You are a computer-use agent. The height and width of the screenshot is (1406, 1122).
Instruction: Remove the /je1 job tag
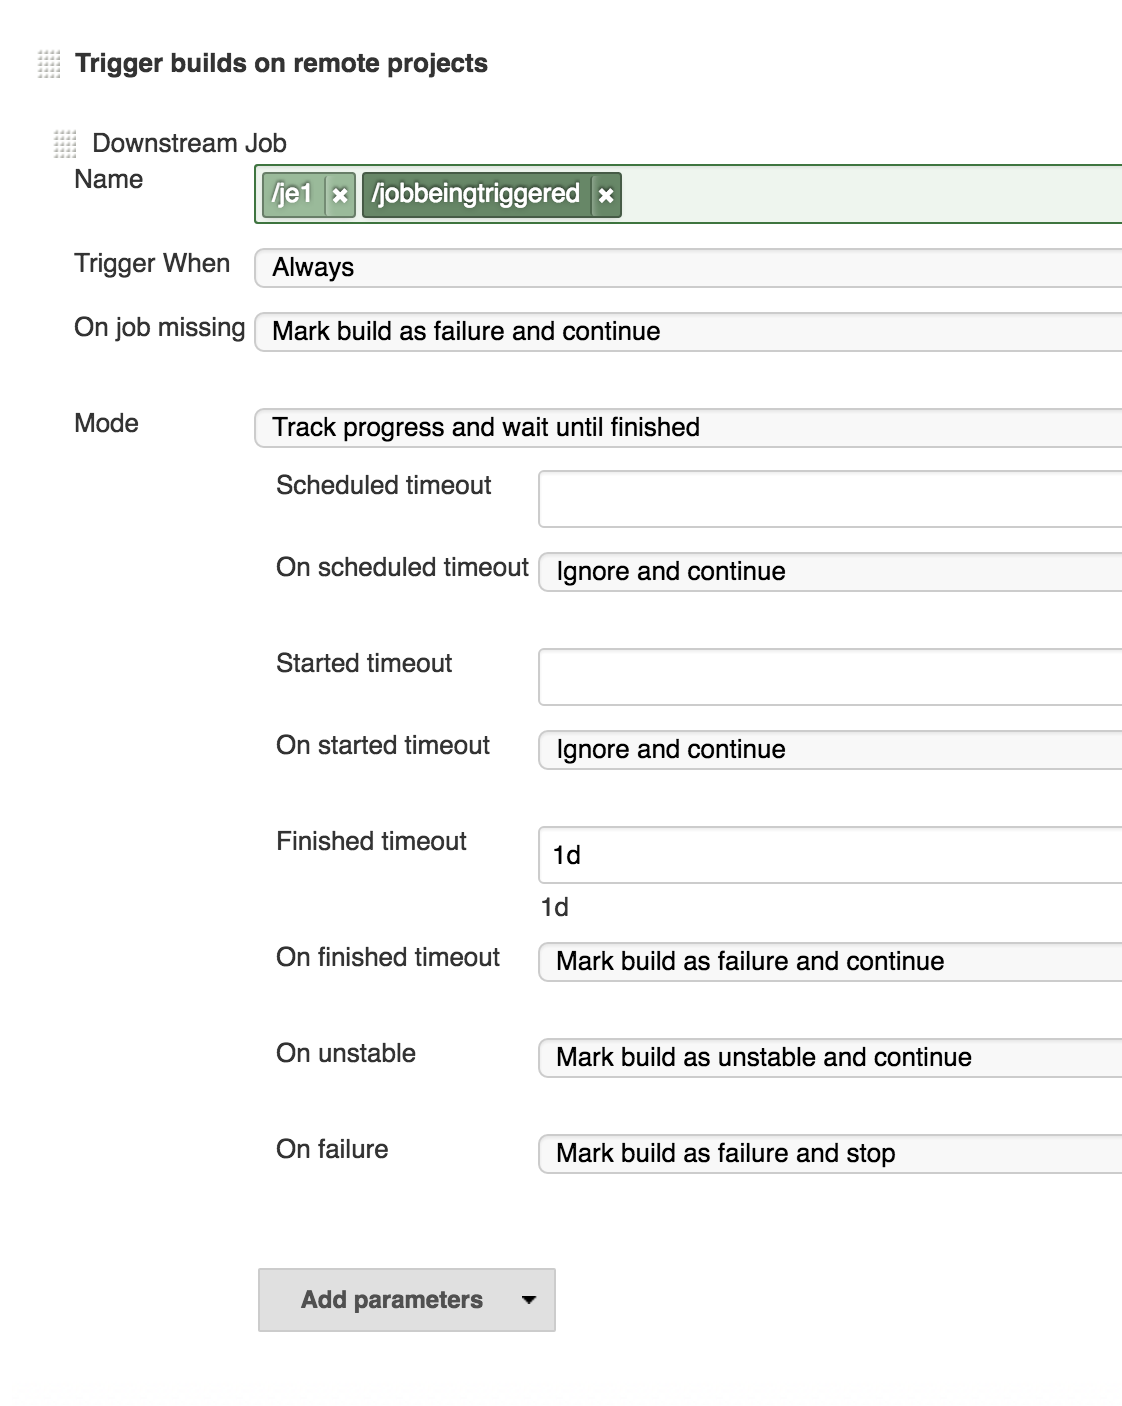point(340,195)
